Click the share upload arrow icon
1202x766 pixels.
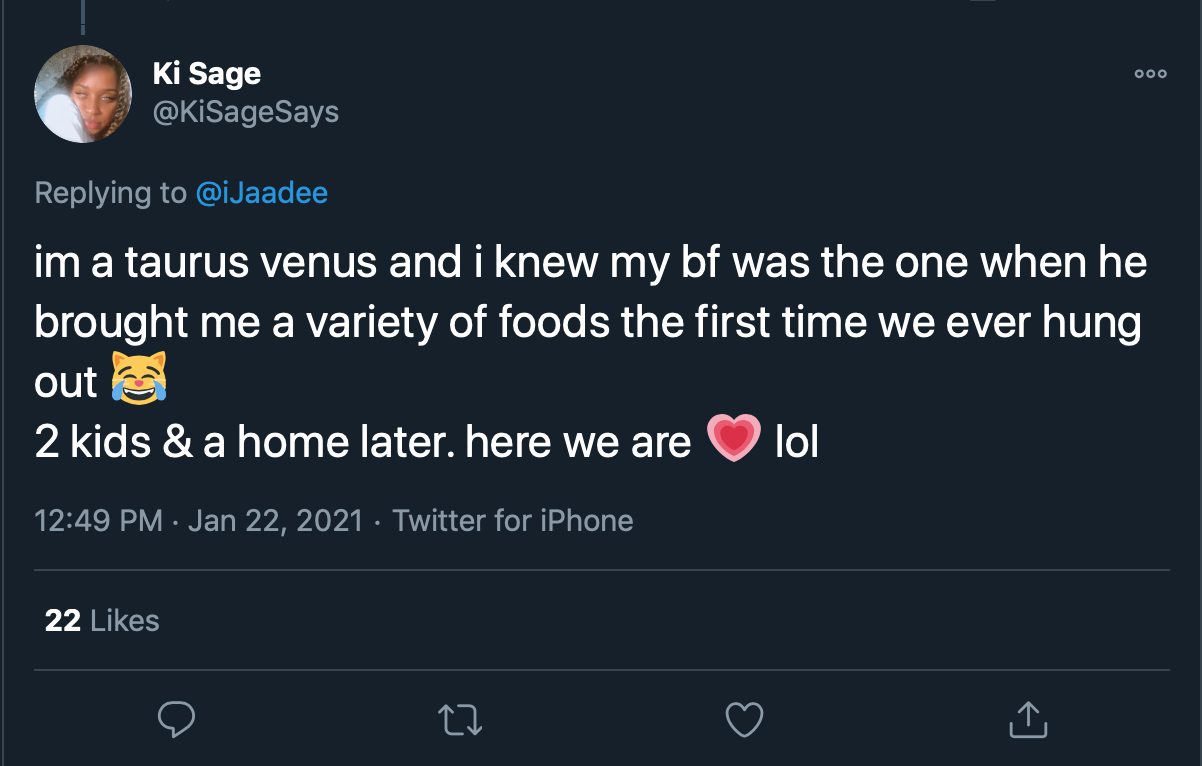tap(1026, 717)
